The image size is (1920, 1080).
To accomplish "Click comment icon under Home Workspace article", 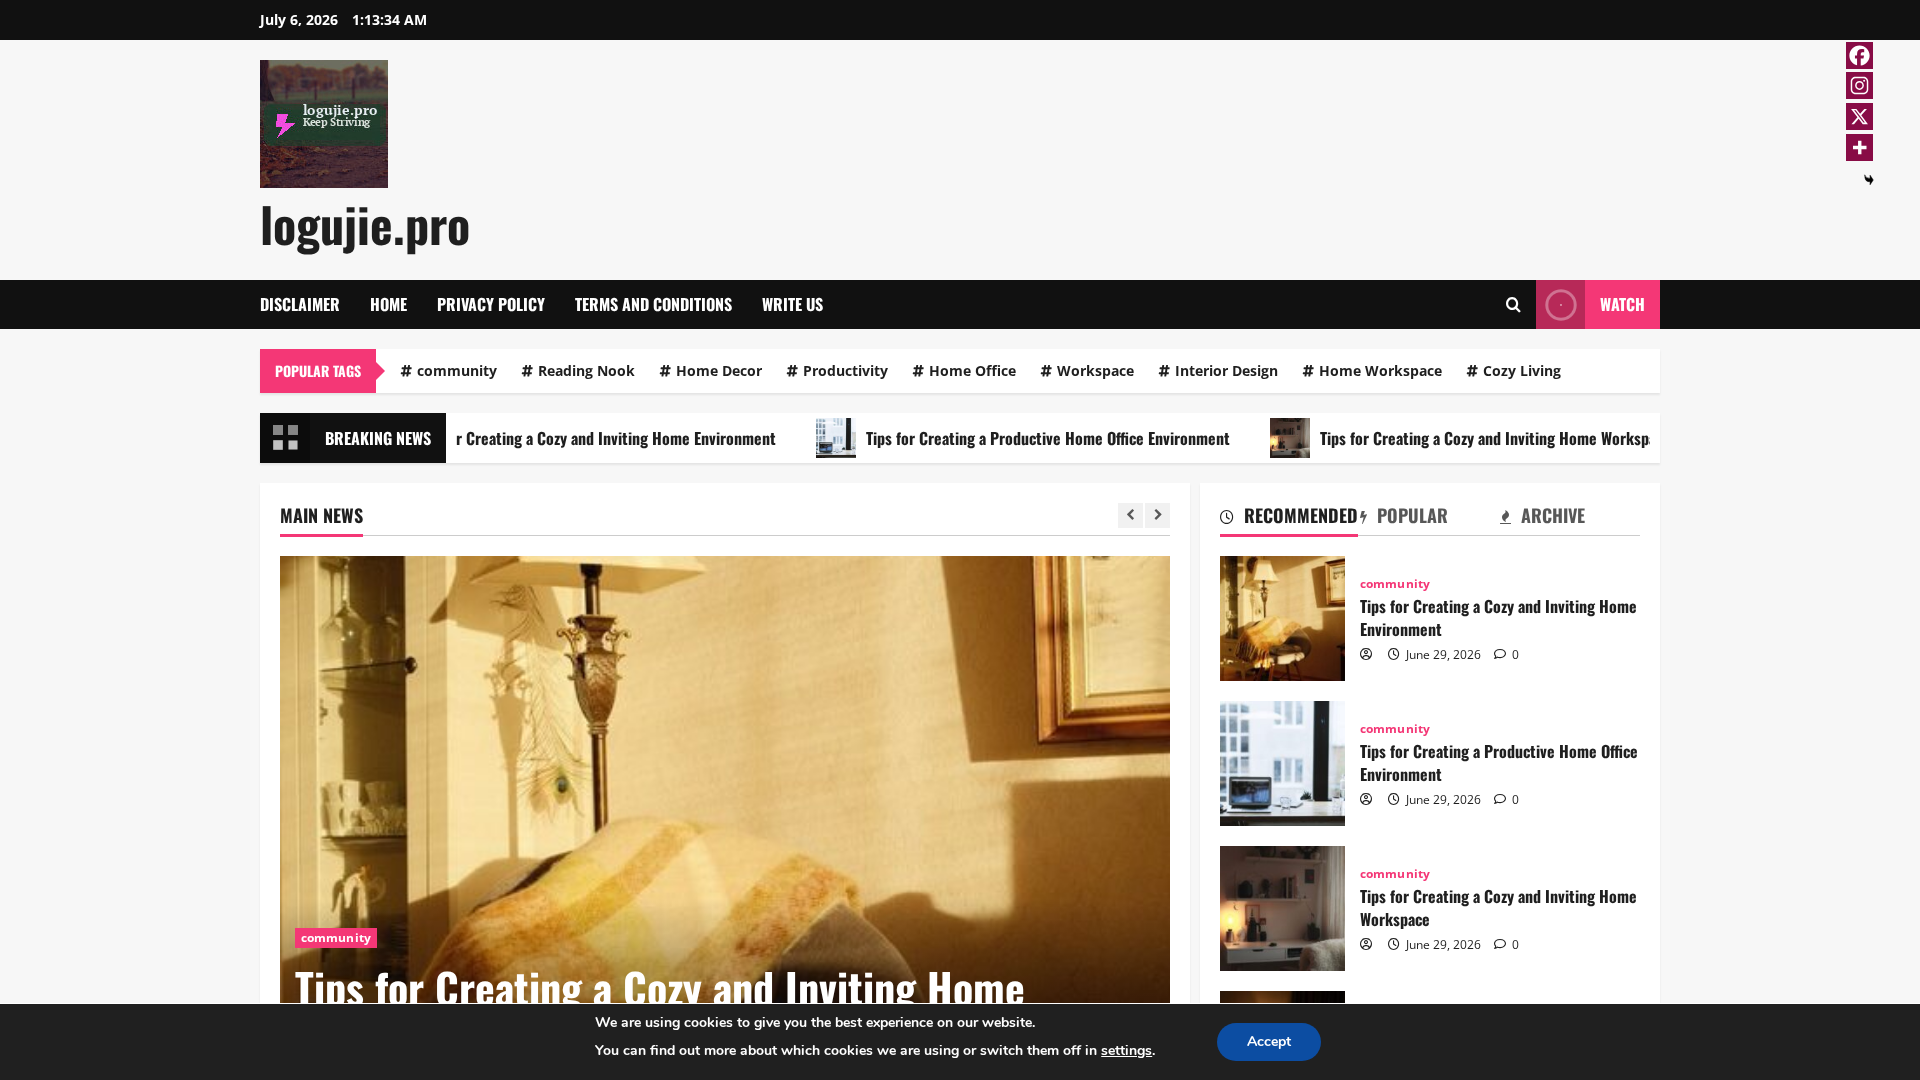I will click(x=1500, y=944).
